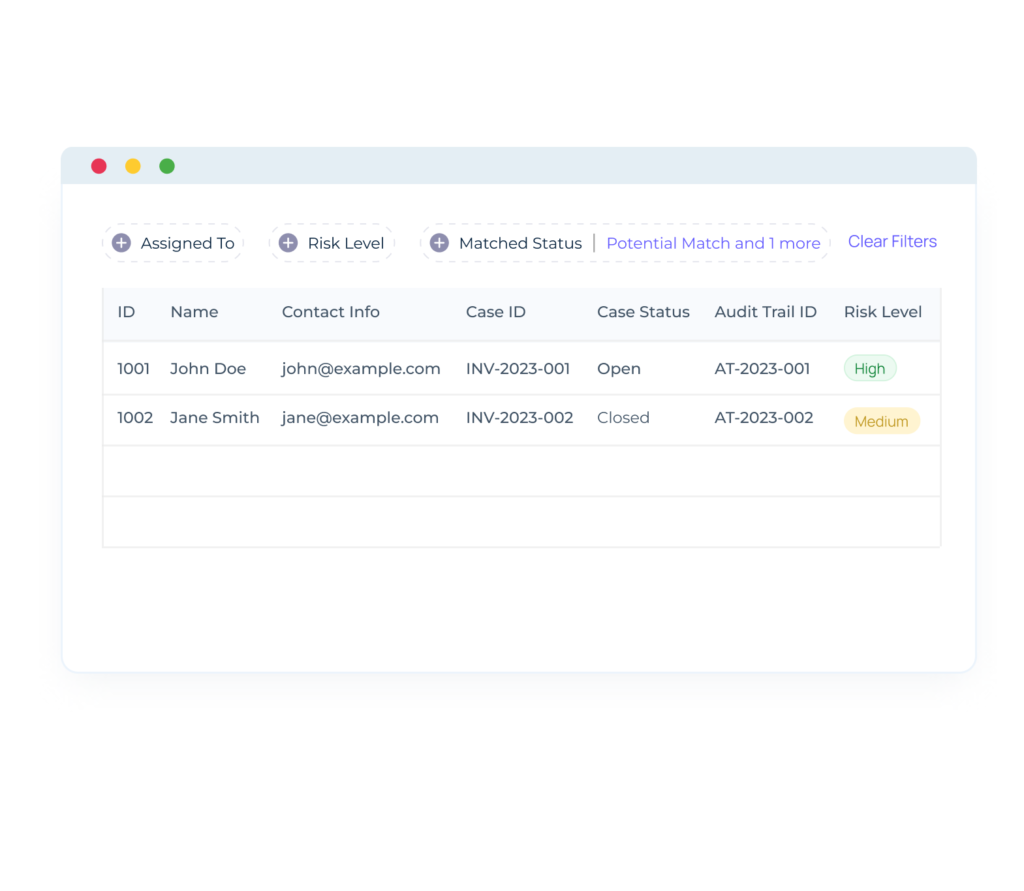Click the yellow traffic light circle
Viewport: 1024px width, 891px height.
[132, 166]
